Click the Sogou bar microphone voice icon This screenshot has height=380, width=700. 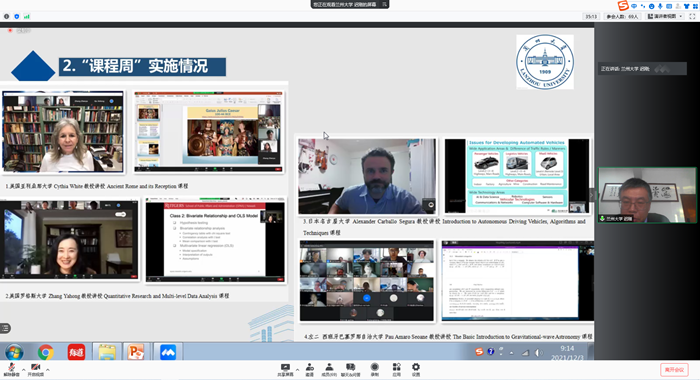click(660, 6)
